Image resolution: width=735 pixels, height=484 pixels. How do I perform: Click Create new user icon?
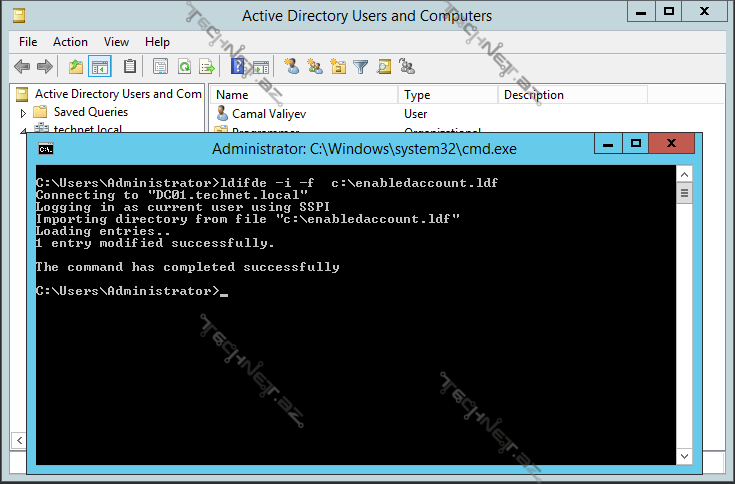pos(291,67)
